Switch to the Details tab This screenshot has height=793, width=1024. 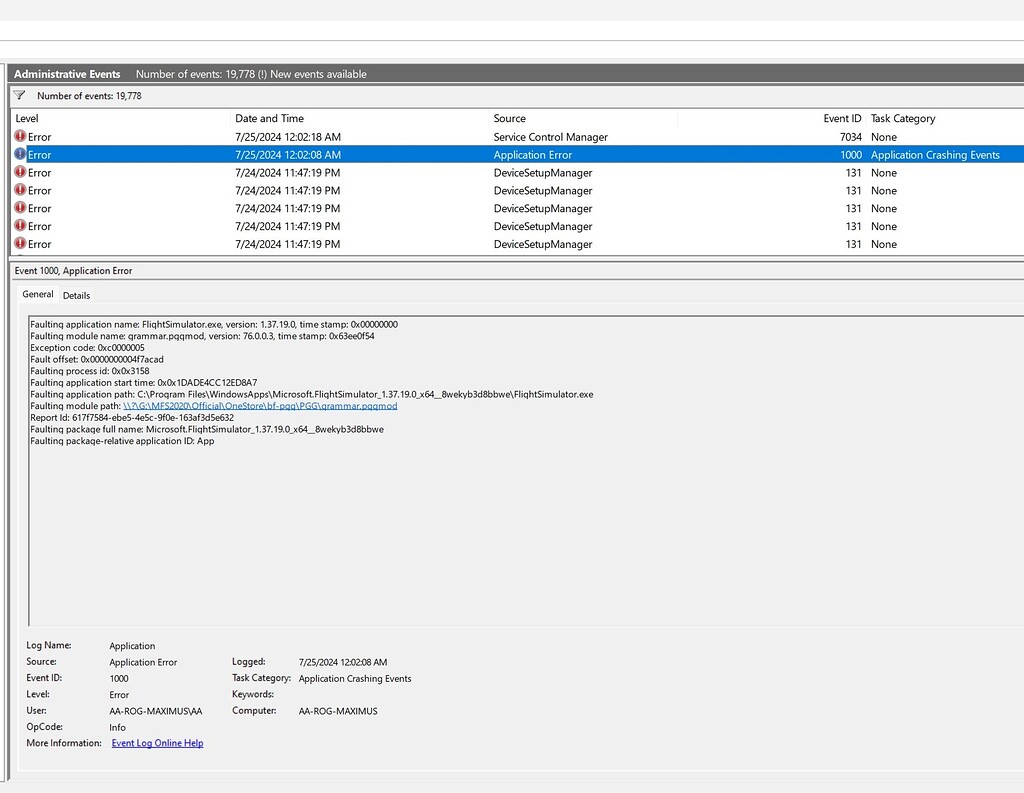pos(77,295)
